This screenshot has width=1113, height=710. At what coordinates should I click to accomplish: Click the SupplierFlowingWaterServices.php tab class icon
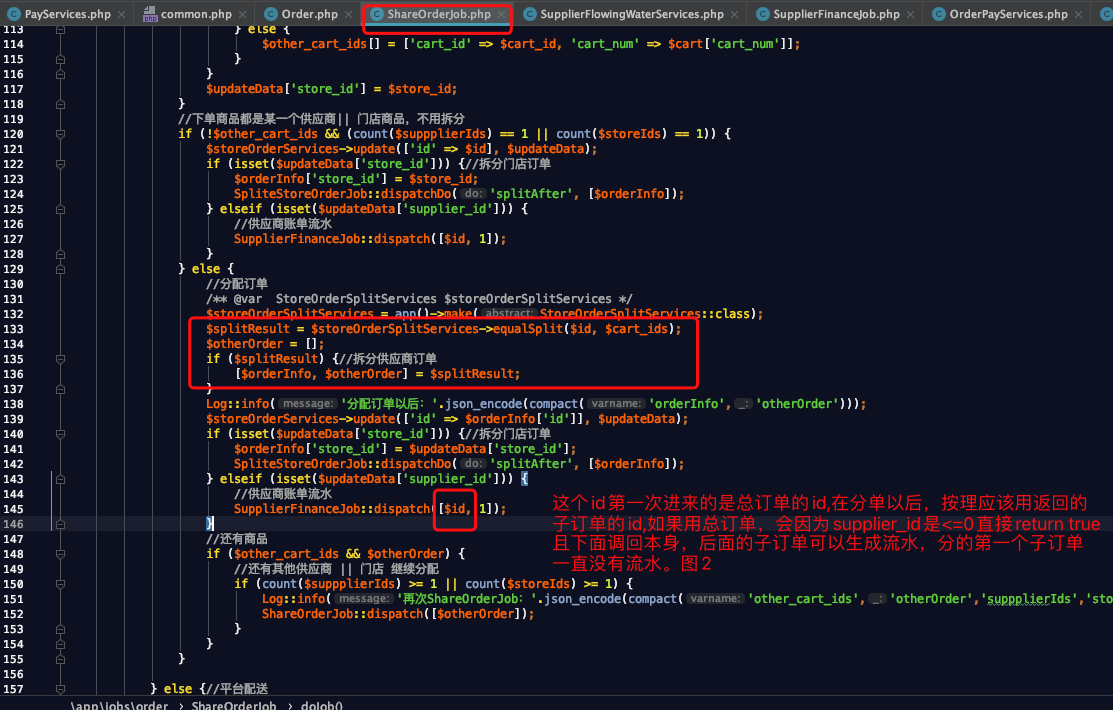click(530, 14)
